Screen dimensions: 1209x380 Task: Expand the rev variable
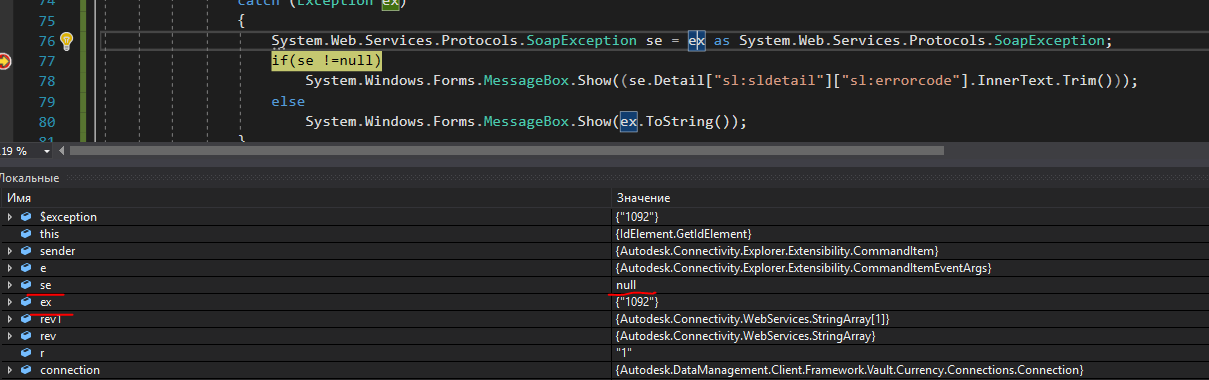tap(10, 335)
